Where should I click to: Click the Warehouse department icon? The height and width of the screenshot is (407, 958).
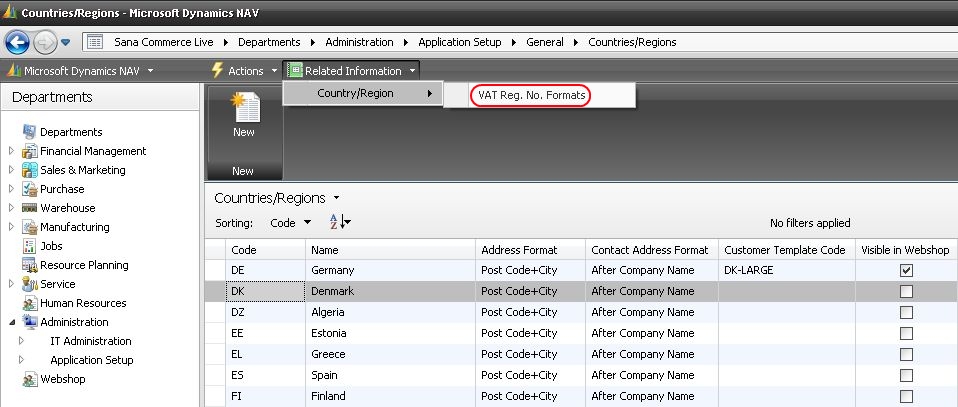click(x=29, y=208)
